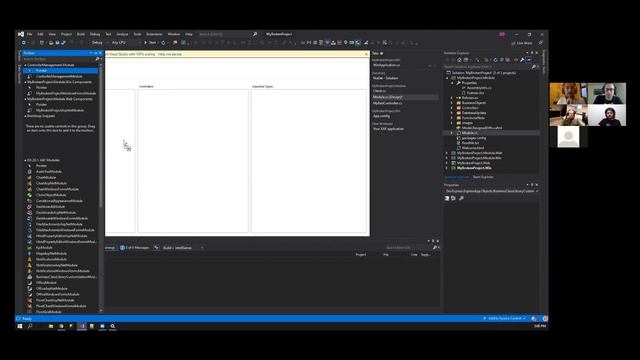This screenshot has width=640, height=360.
Task: Select packages.config in Solution Explorer
Action: click(473, 138)
